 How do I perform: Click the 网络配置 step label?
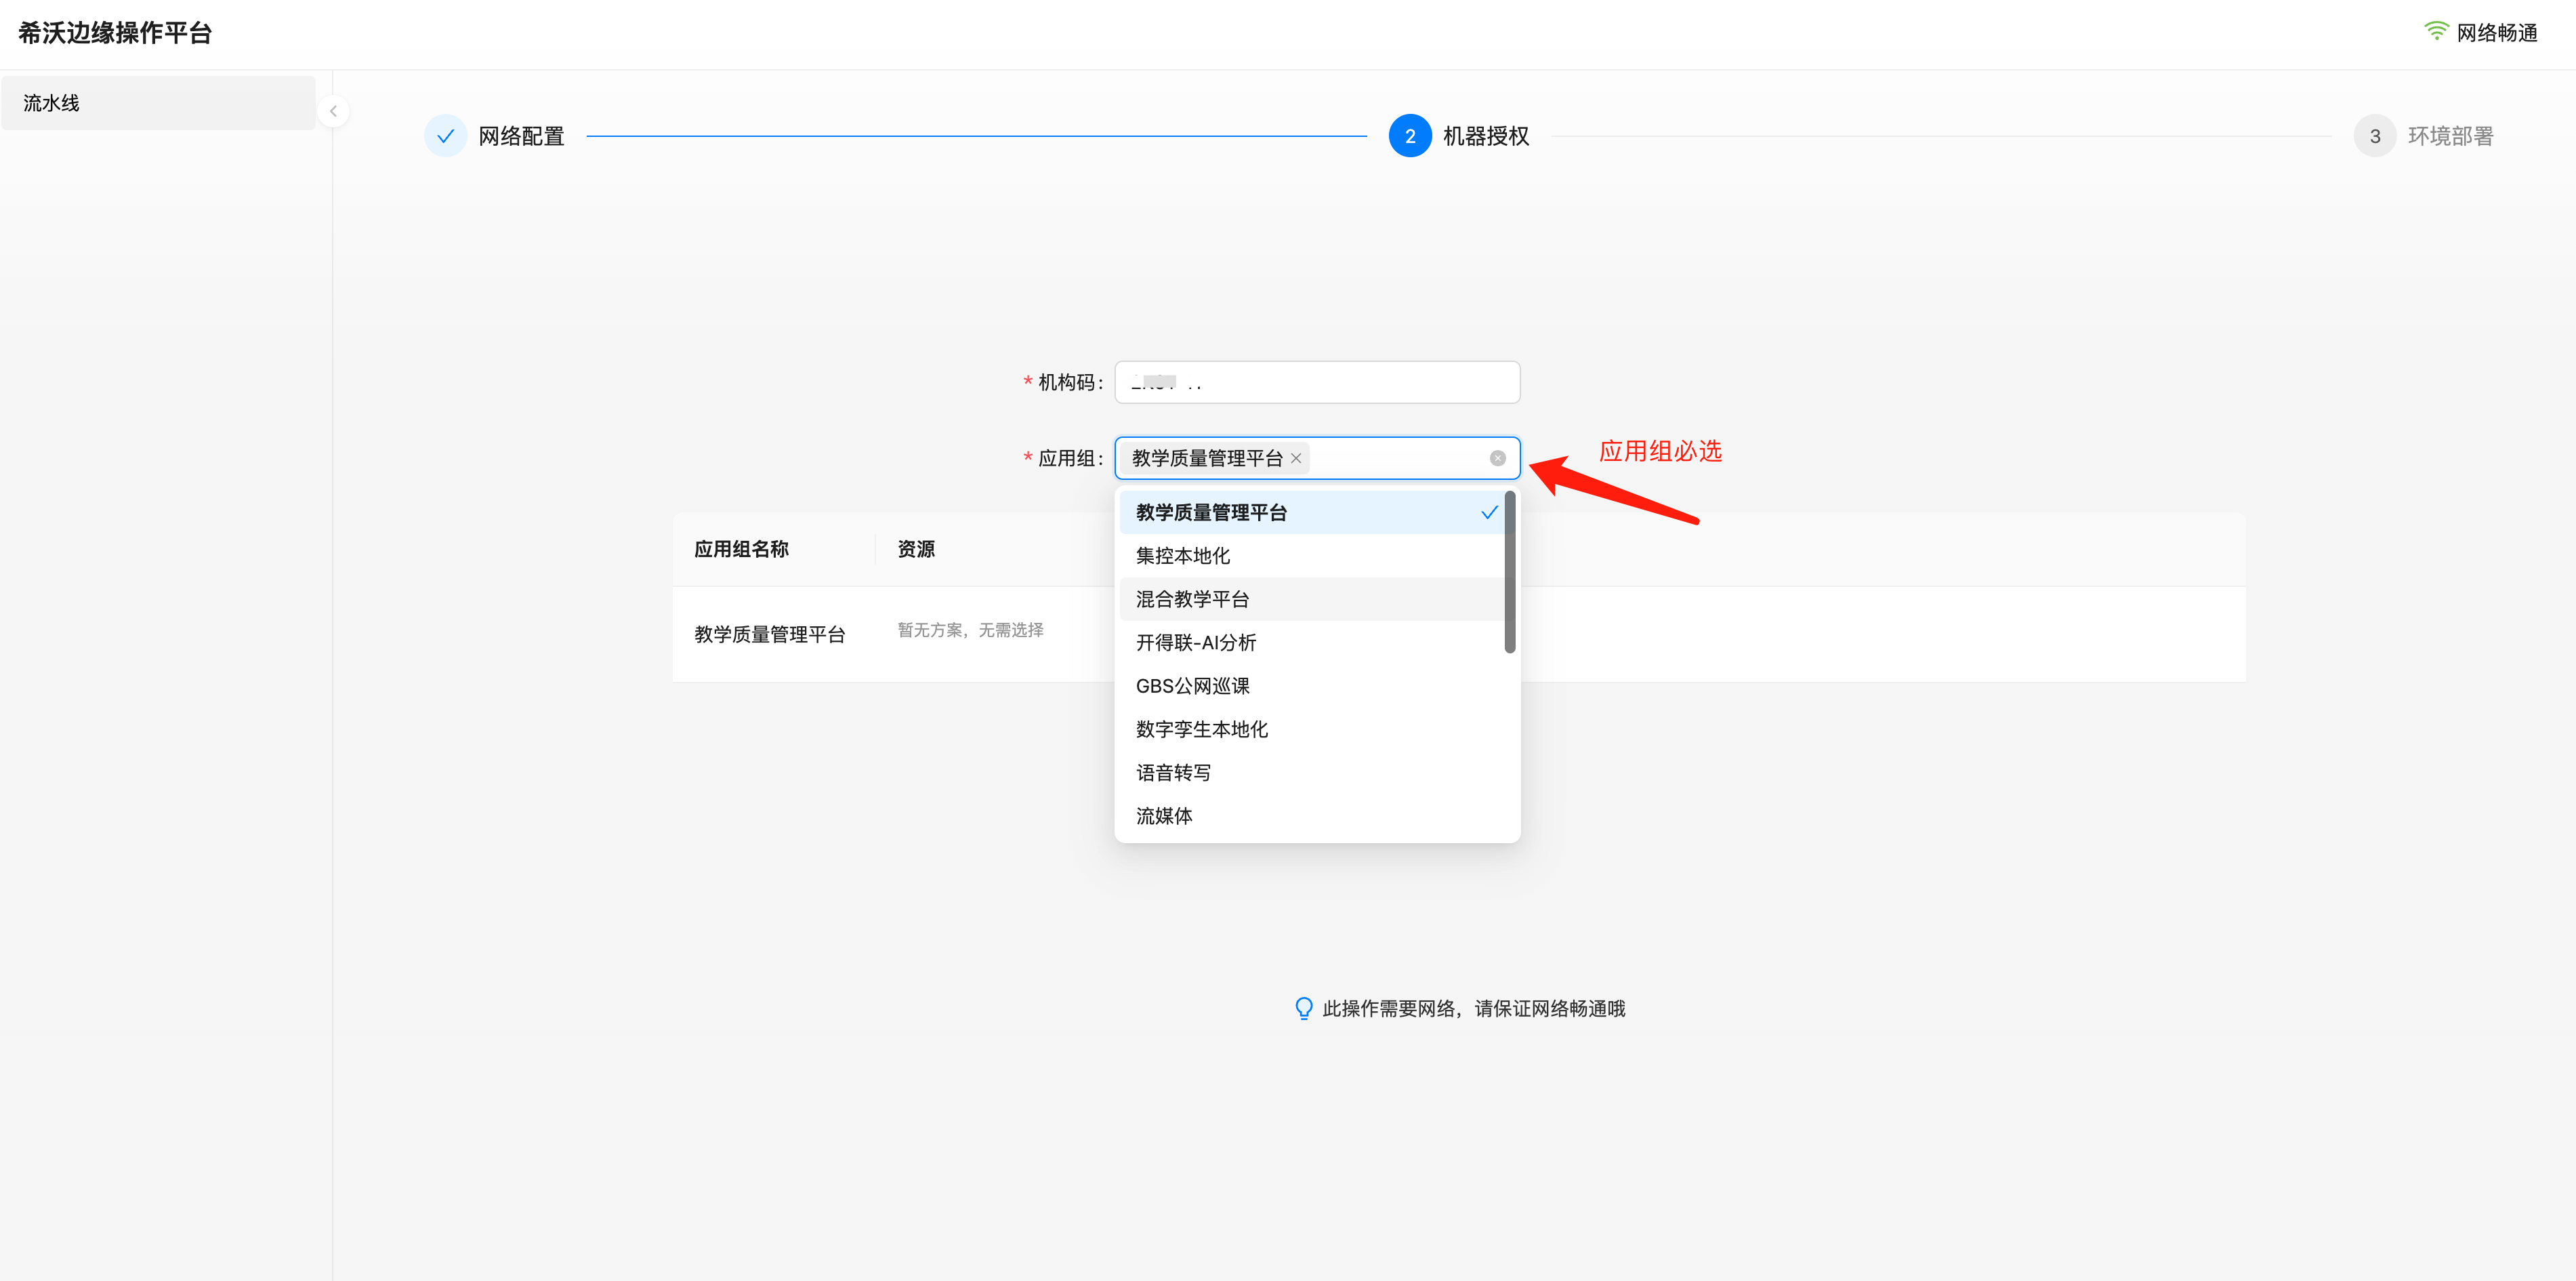pyautogui.click(x=521, y=136)
